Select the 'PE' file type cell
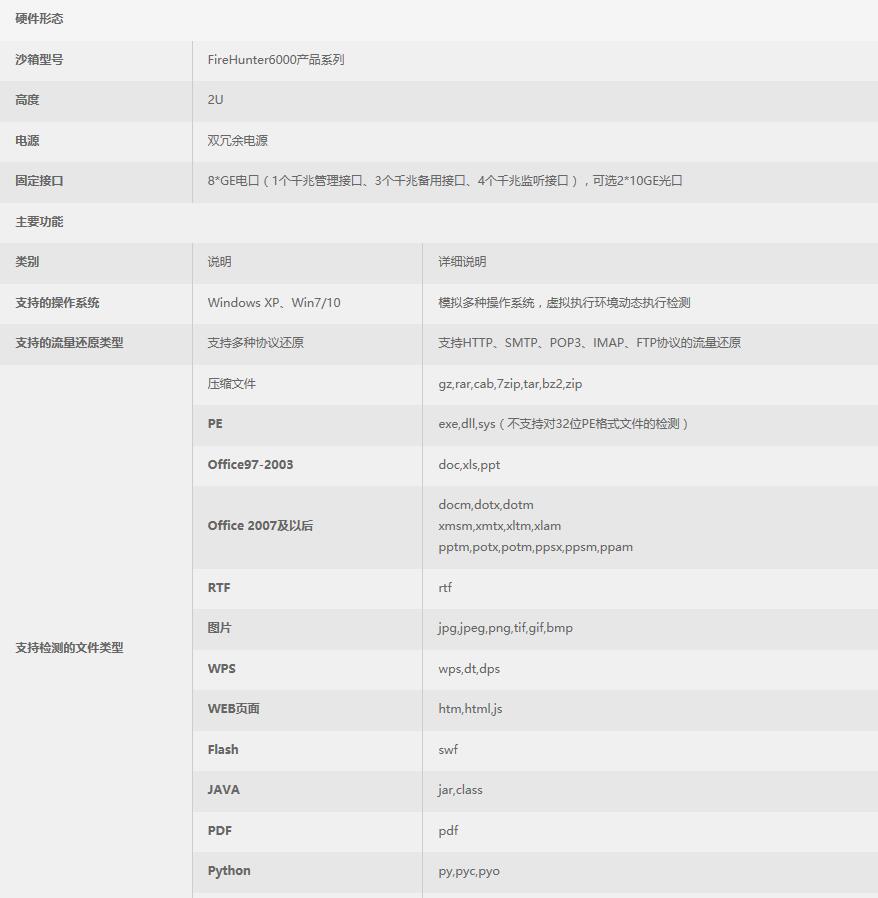The width and height of the screenshot is (878, 898). [x=215, y=424]
